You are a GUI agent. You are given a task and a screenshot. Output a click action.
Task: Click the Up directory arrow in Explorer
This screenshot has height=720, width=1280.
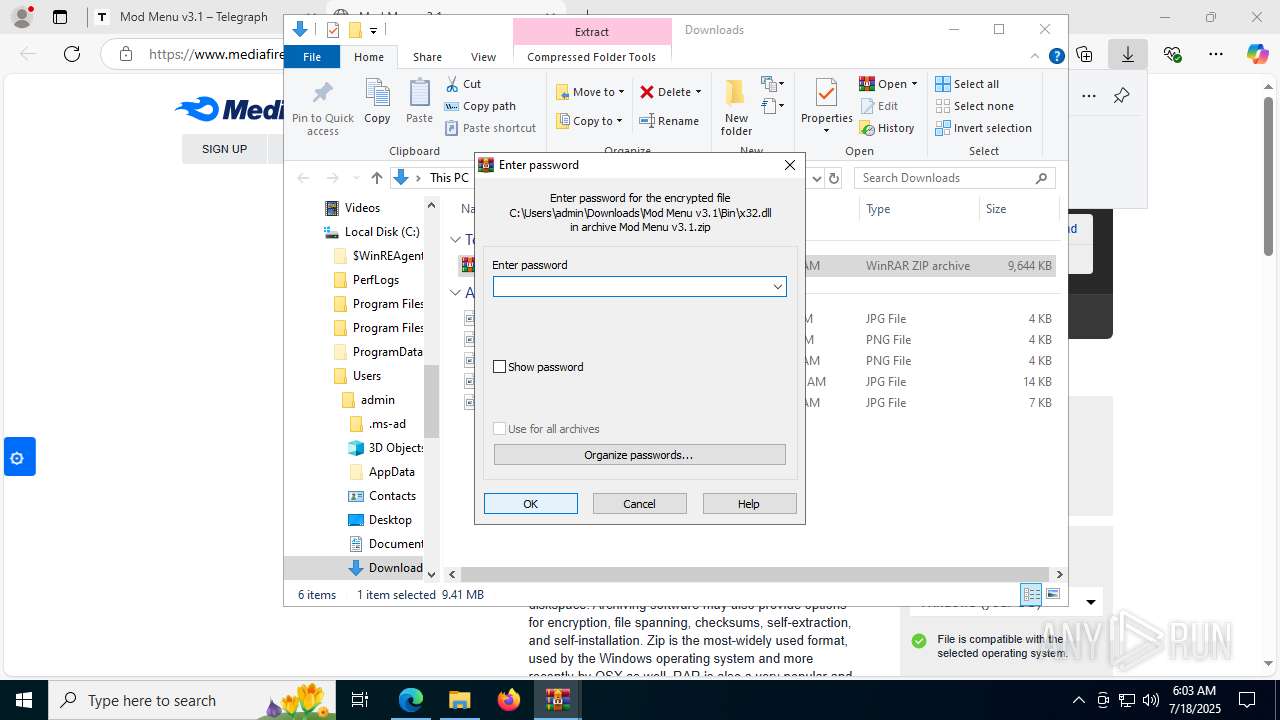coord(376,178)
